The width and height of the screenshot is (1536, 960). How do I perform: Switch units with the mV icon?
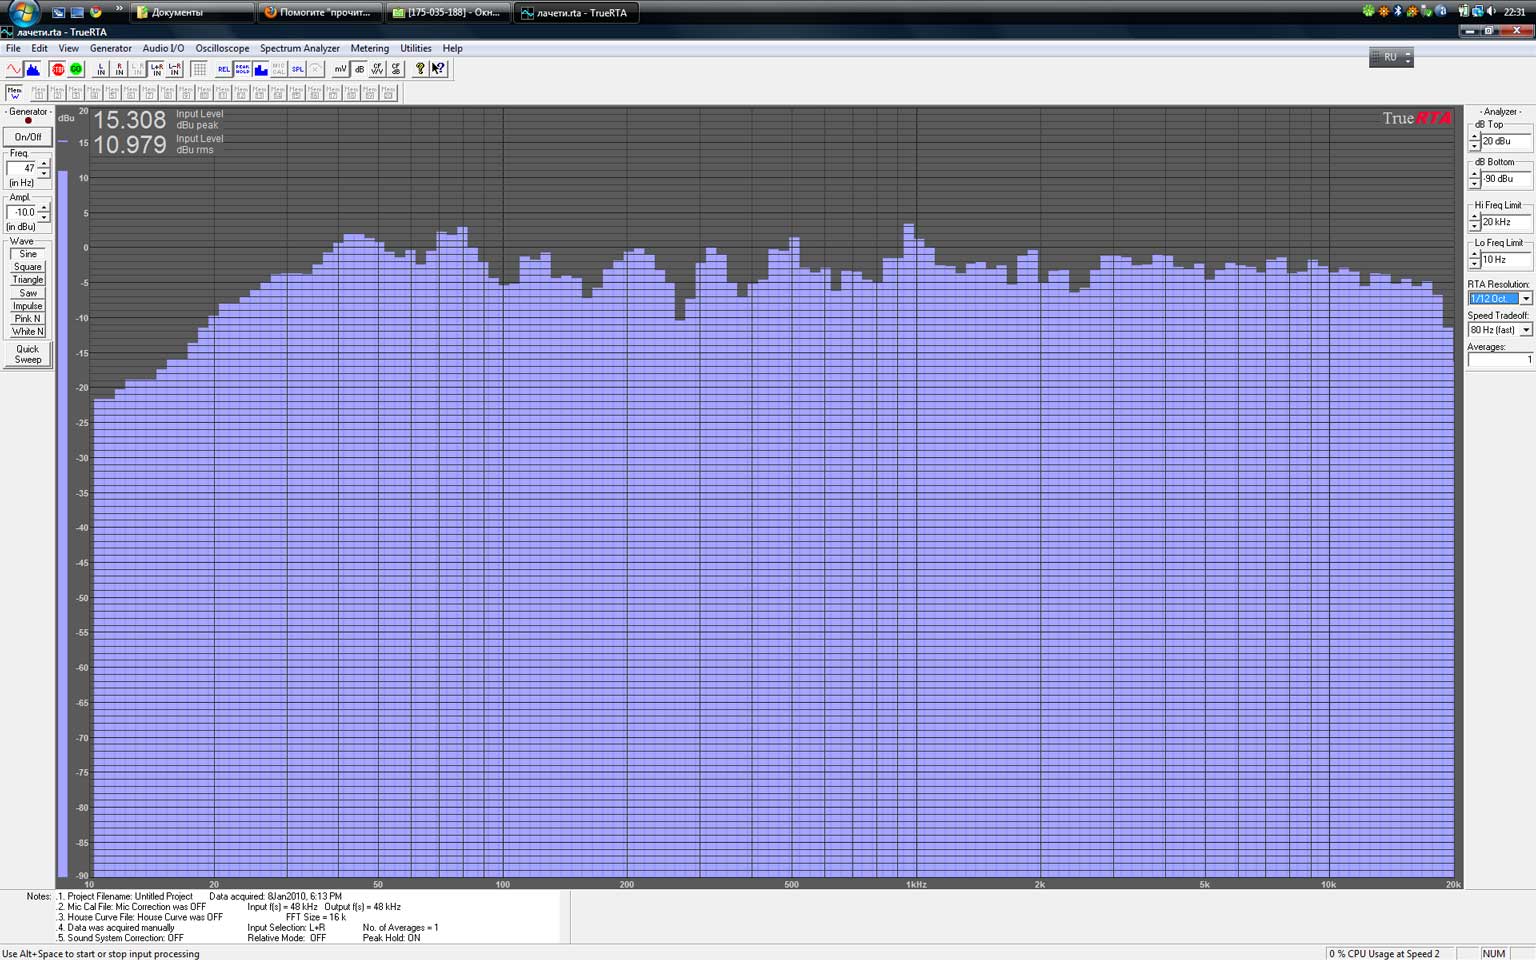point(340,69)
